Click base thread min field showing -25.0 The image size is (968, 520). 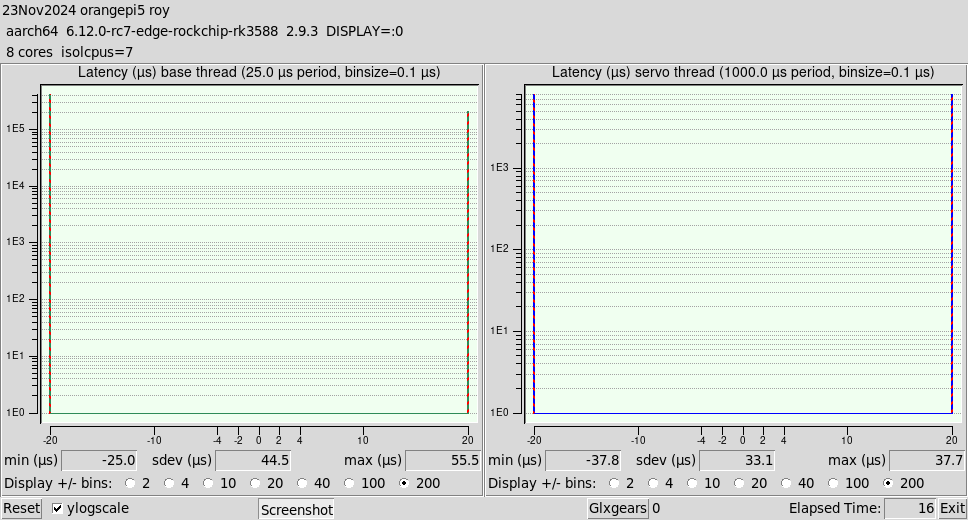click(x=99, y=461)
